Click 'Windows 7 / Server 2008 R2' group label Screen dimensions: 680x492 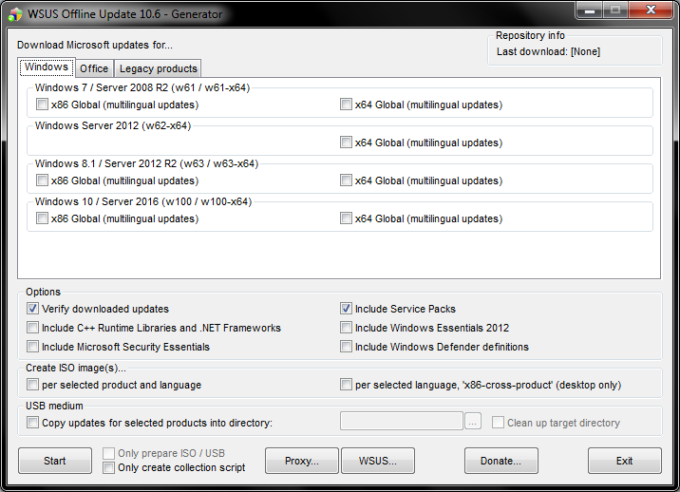tap(142, 88)
